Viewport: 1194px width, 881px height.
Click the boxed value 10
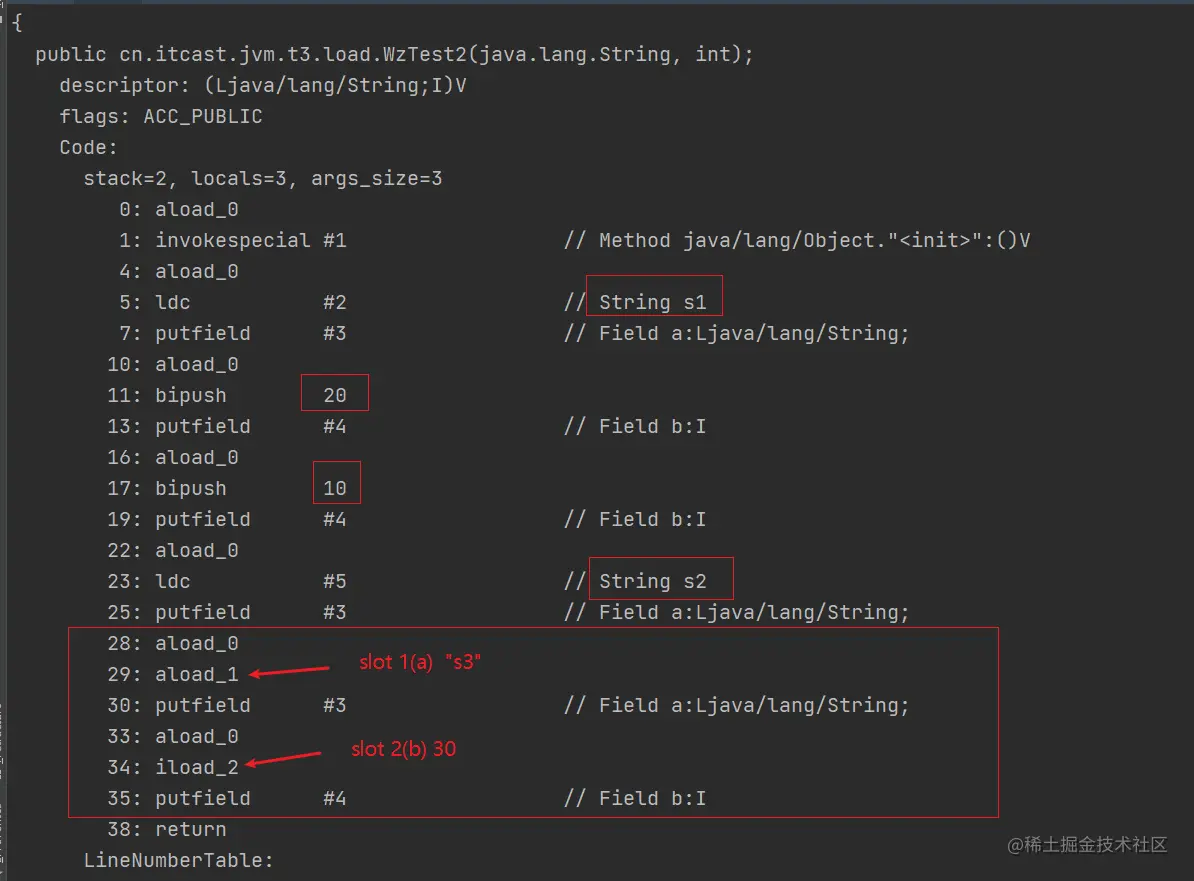pyautogui.click(x=335, y=488)
